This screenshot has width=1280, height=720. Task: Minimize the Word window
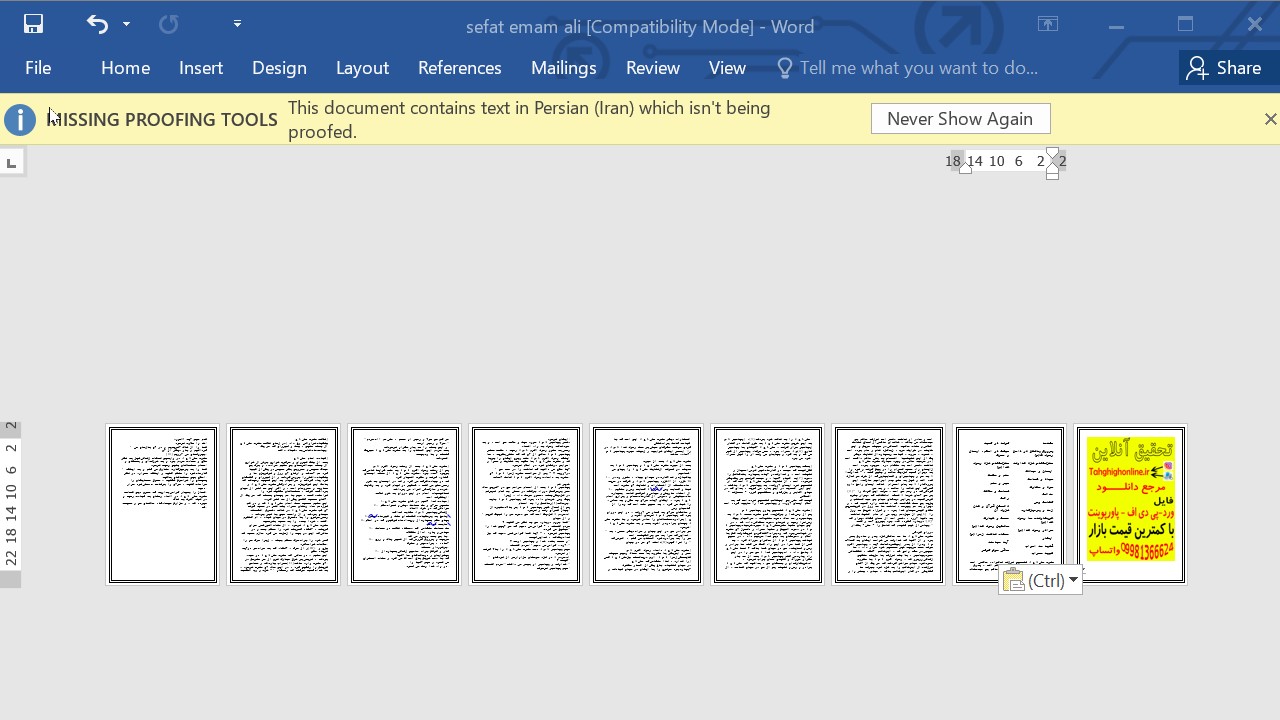click(1116, 25)
